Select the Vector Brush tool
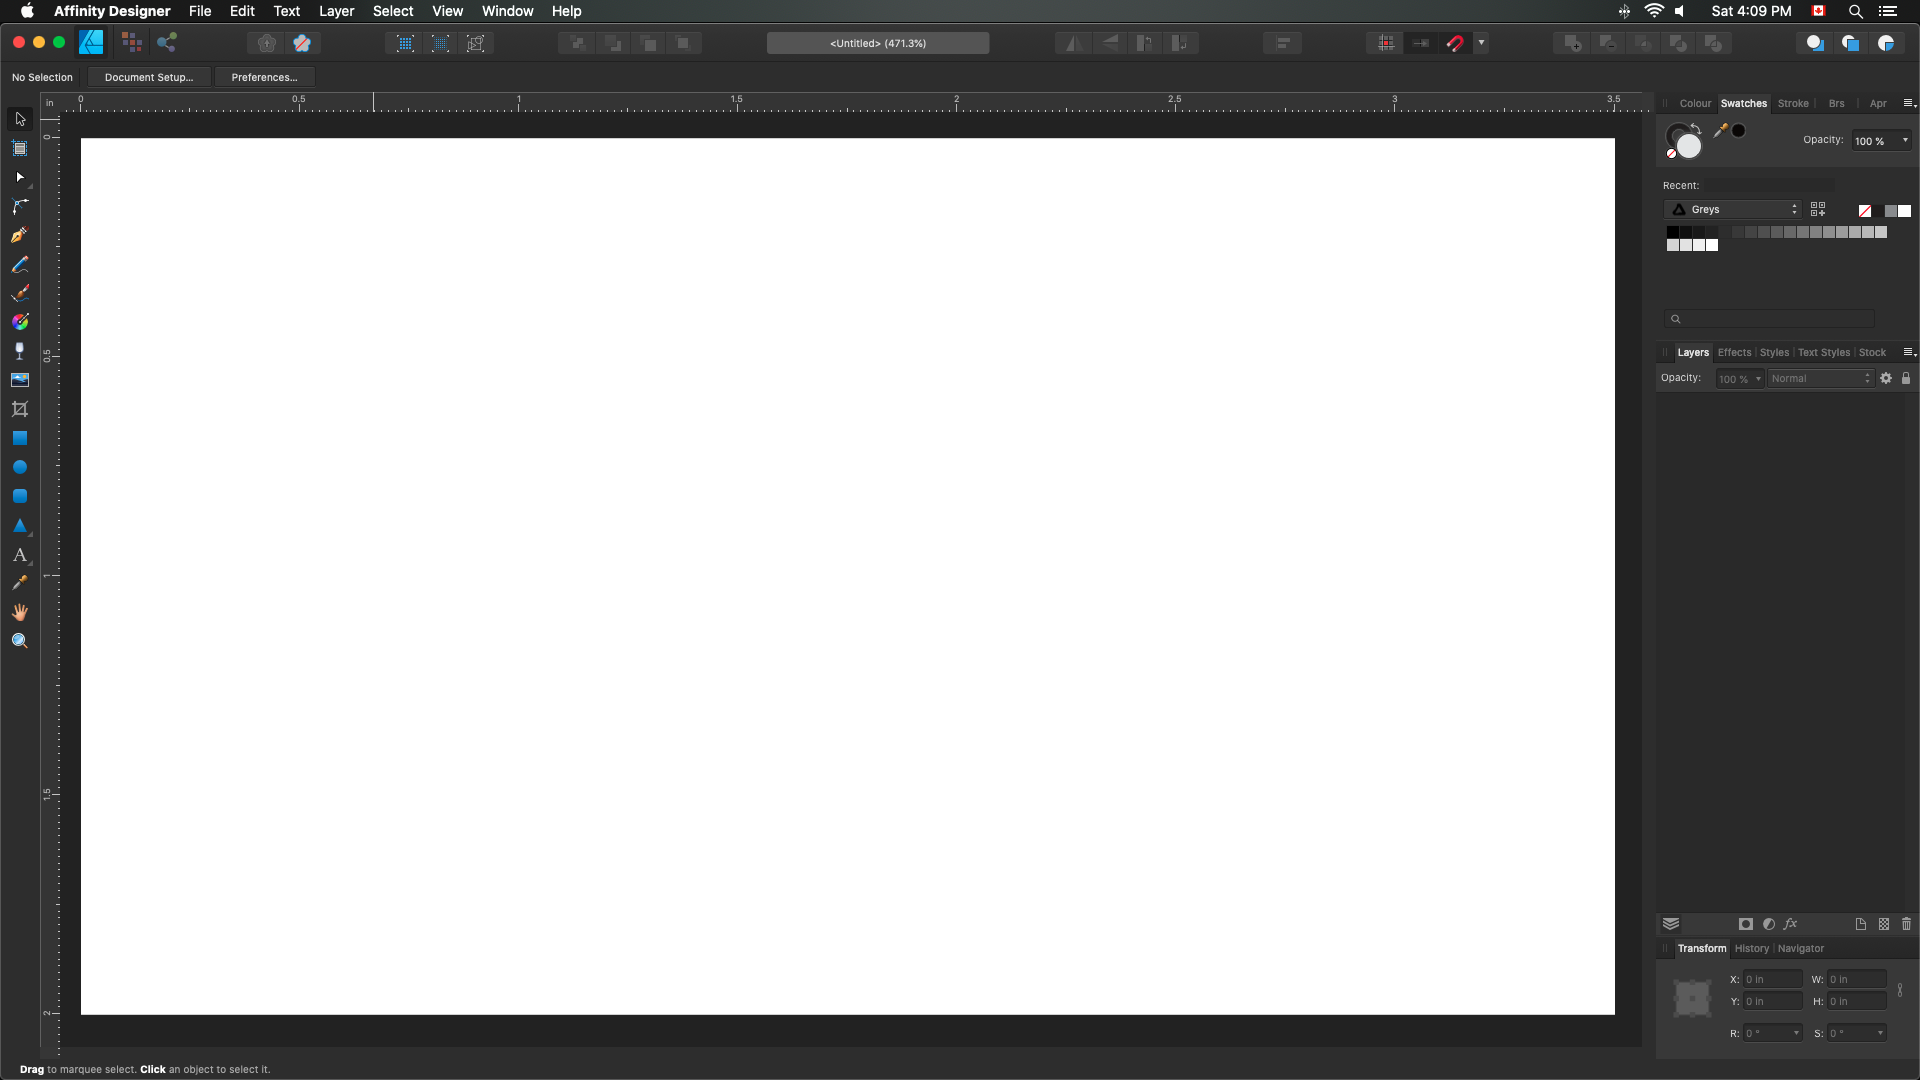The width and height of the screenshot is (1920, 1080). tap(20, 293)
